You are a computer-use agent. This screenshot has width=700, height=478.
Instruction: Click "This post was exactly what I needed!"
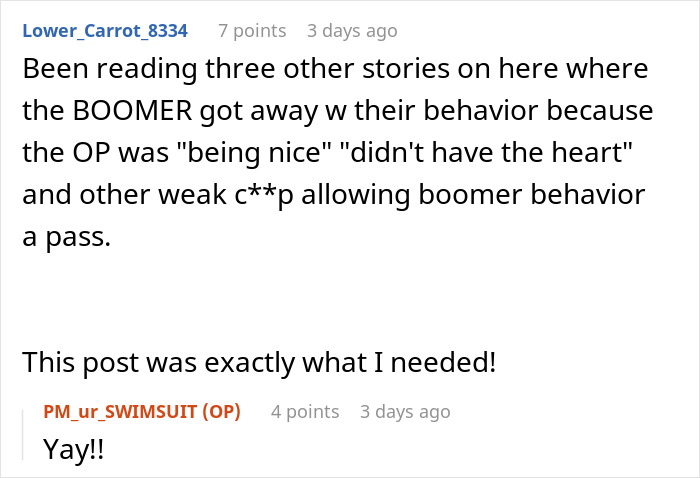coord(259,361)
